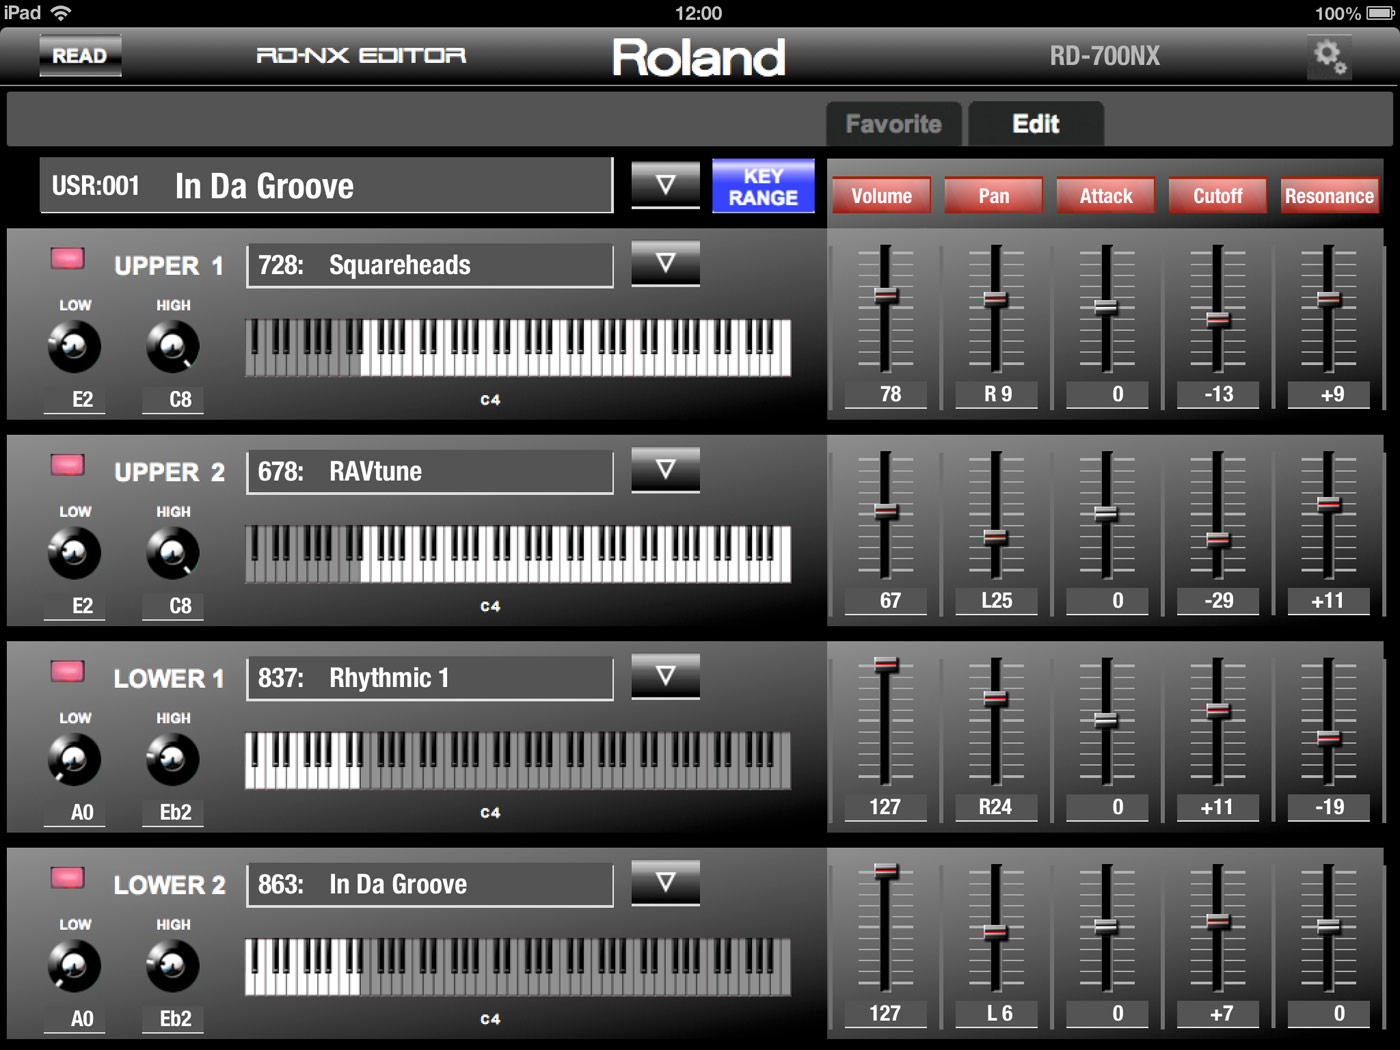The height and width of the screenshot is (1050, 1400).
Task: Tap the Wi-Fi icon in status bar
Action: coord(62,13)
